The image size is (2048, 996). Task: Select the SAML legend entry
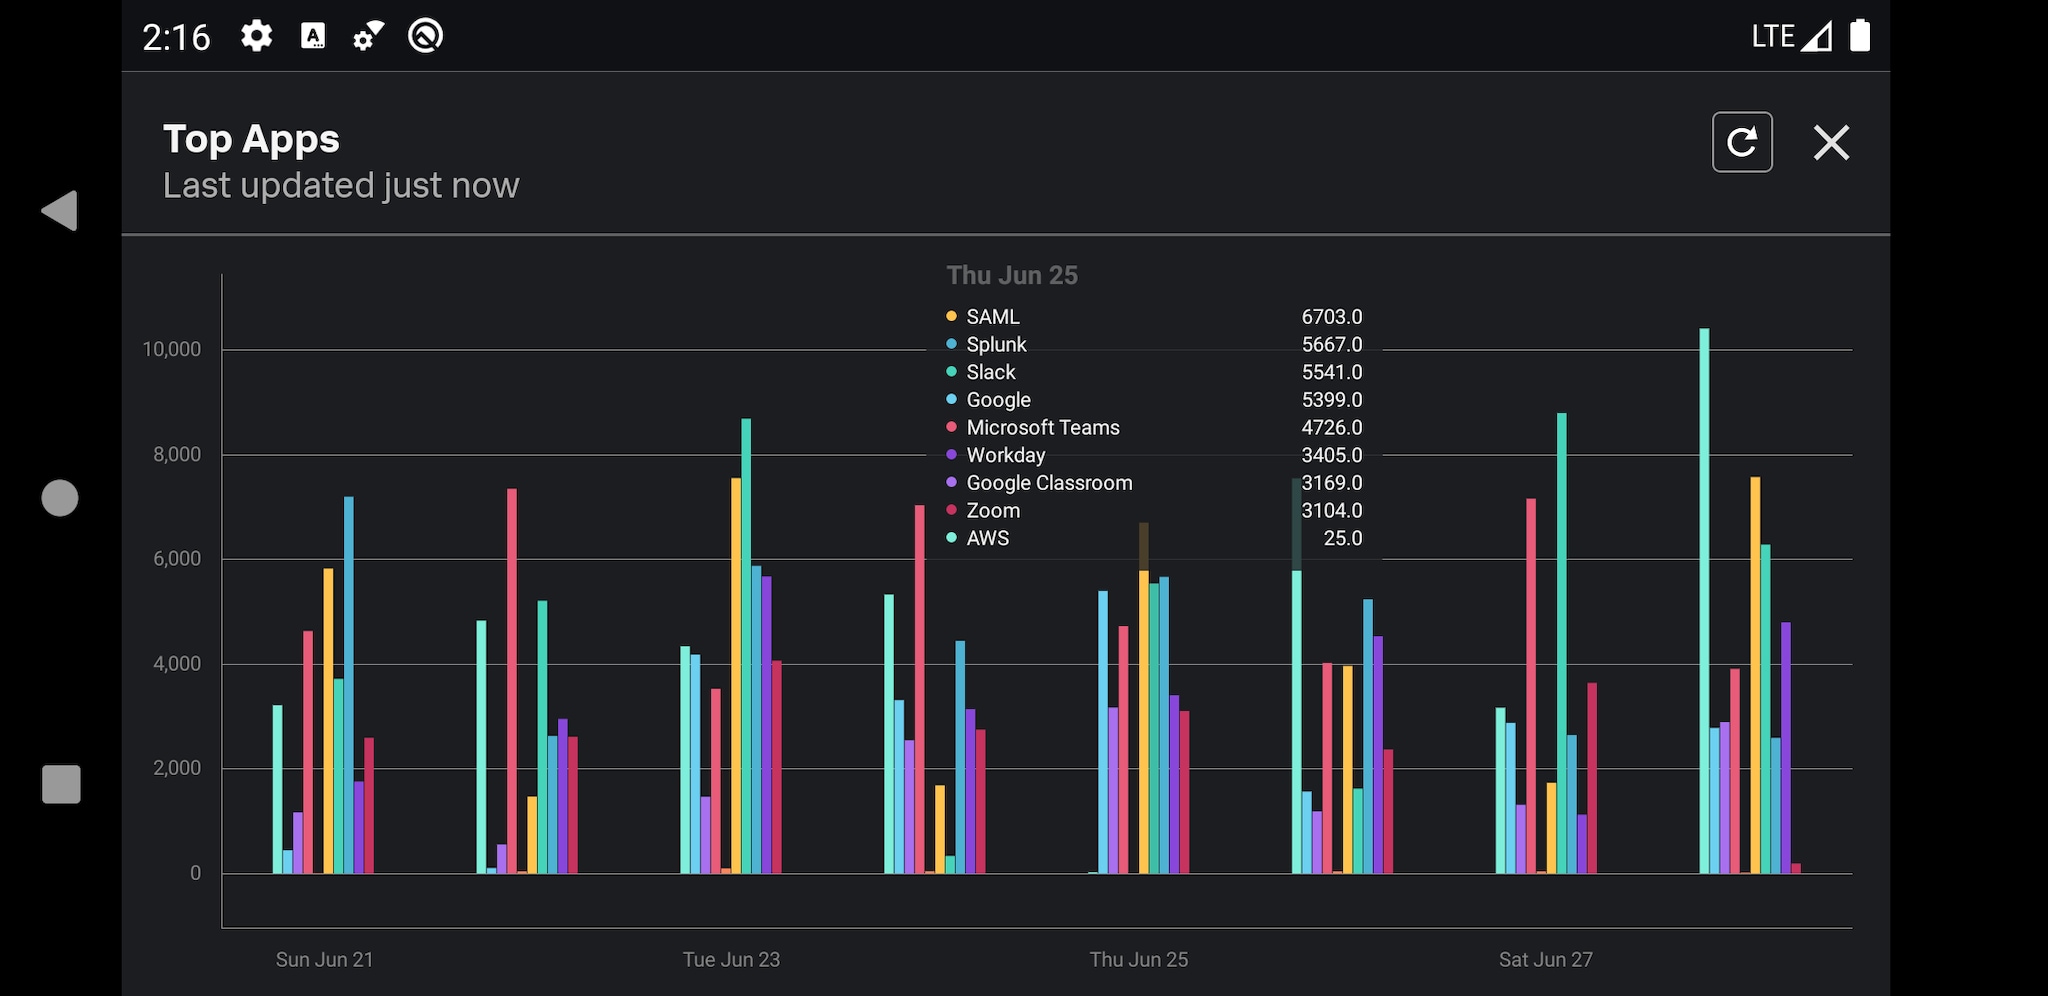point(1154,317)
